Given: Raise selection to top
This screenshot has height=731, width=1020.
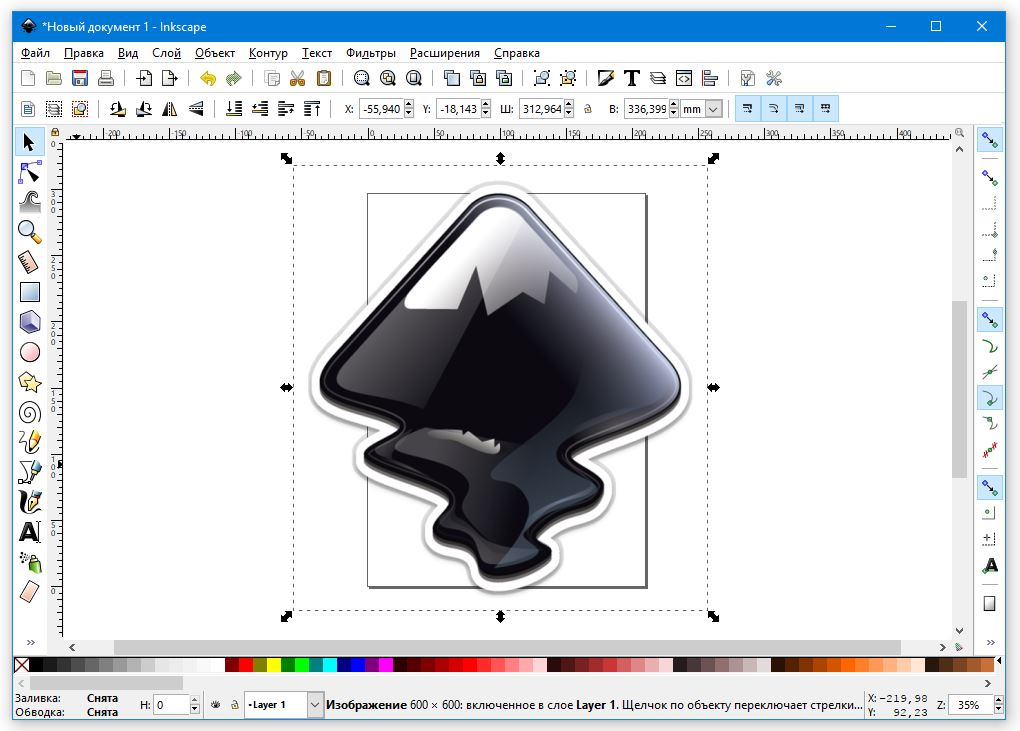Looking at the screenshot, I should (312, 109).
